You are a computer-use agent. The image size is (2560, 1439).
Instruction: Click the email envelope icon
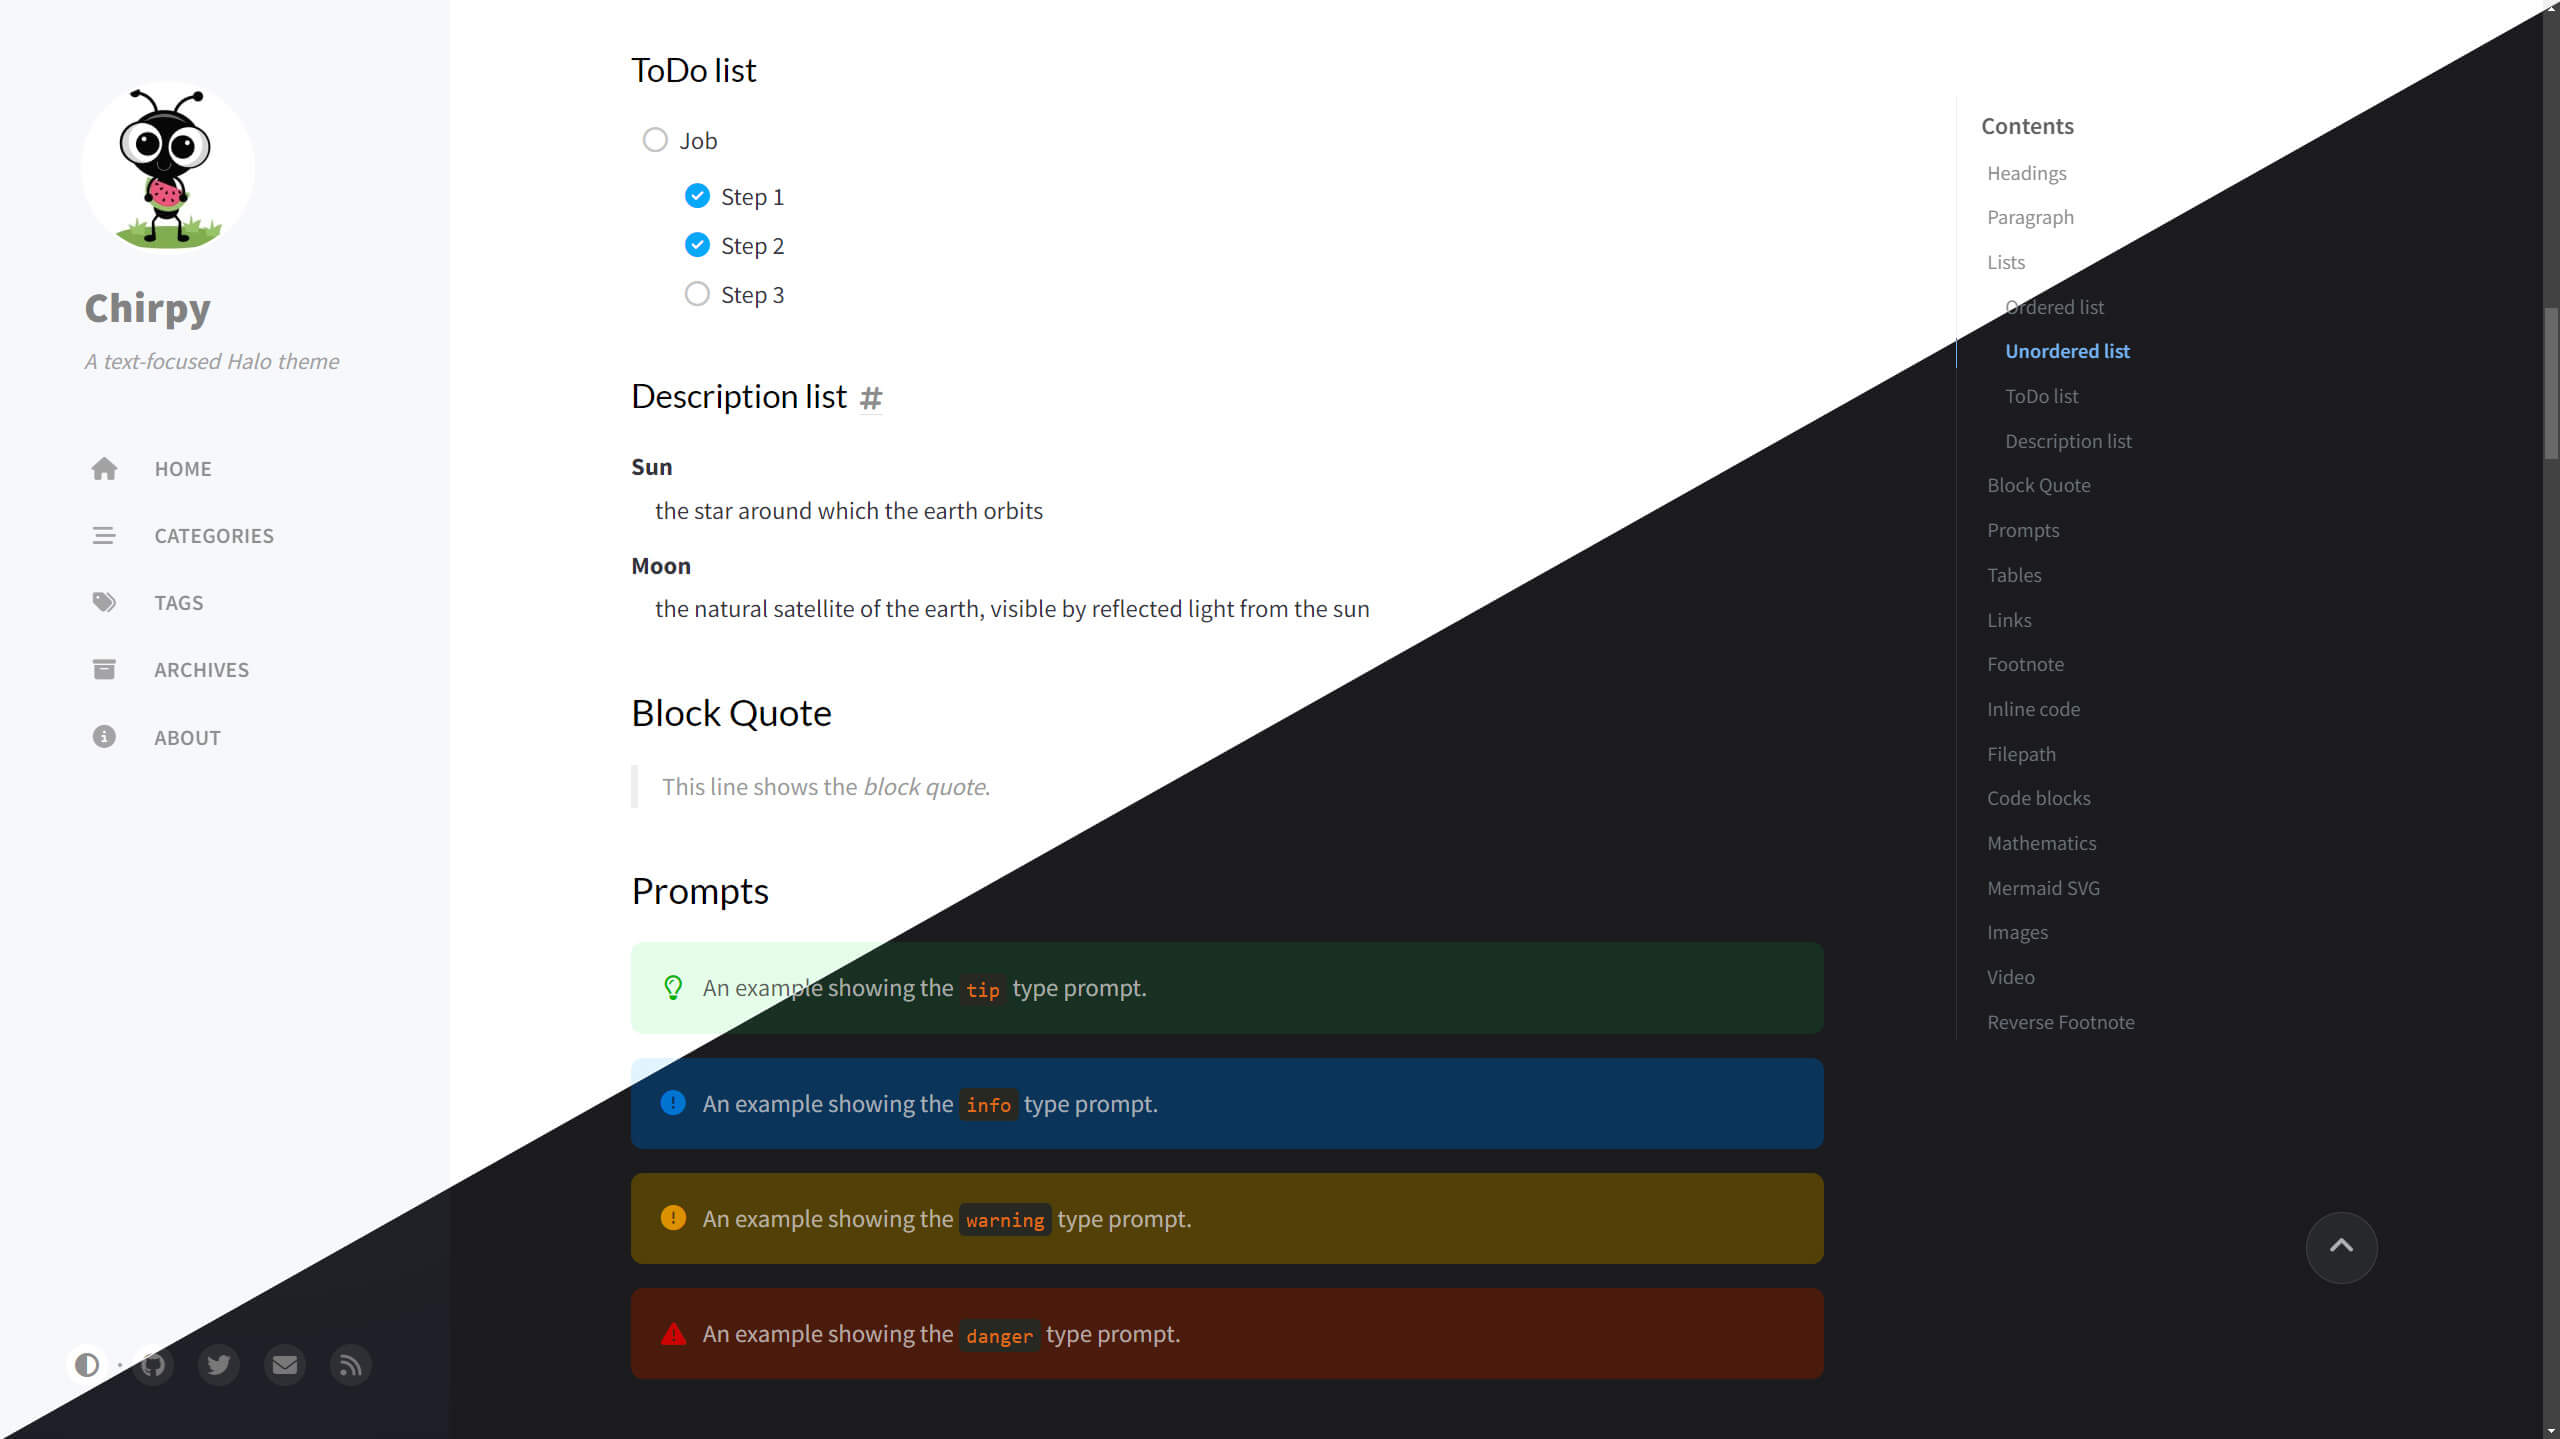[285, 1365]
